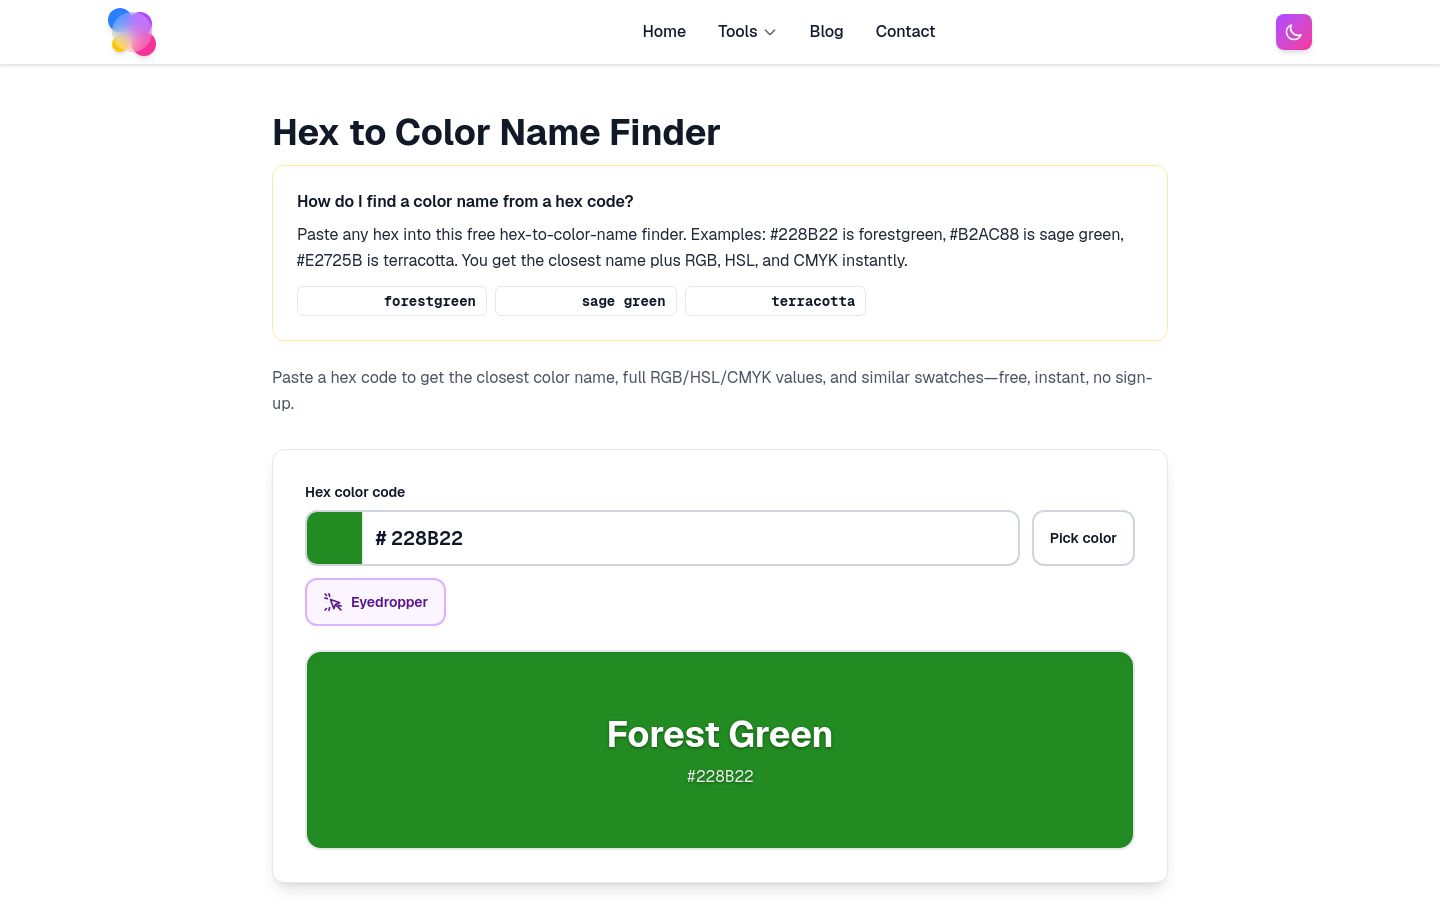
Task: Select the terracotta example chip
Action: [x=775, y=301]
